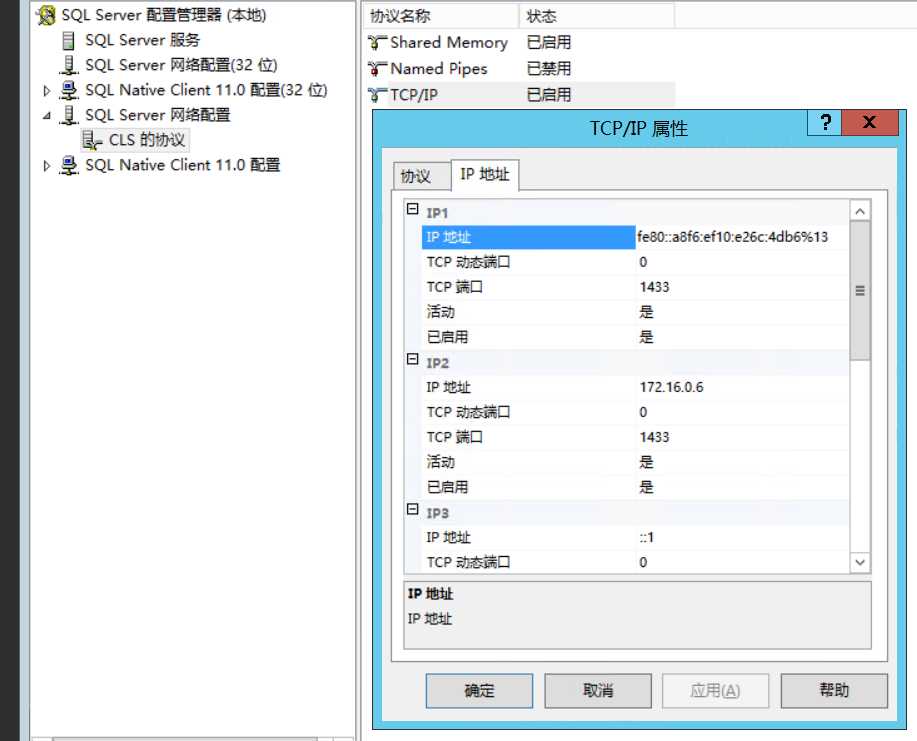The image size is (917, 741).
Task: Click the Shared Memory protocol icon
Action: coord(377,43)
